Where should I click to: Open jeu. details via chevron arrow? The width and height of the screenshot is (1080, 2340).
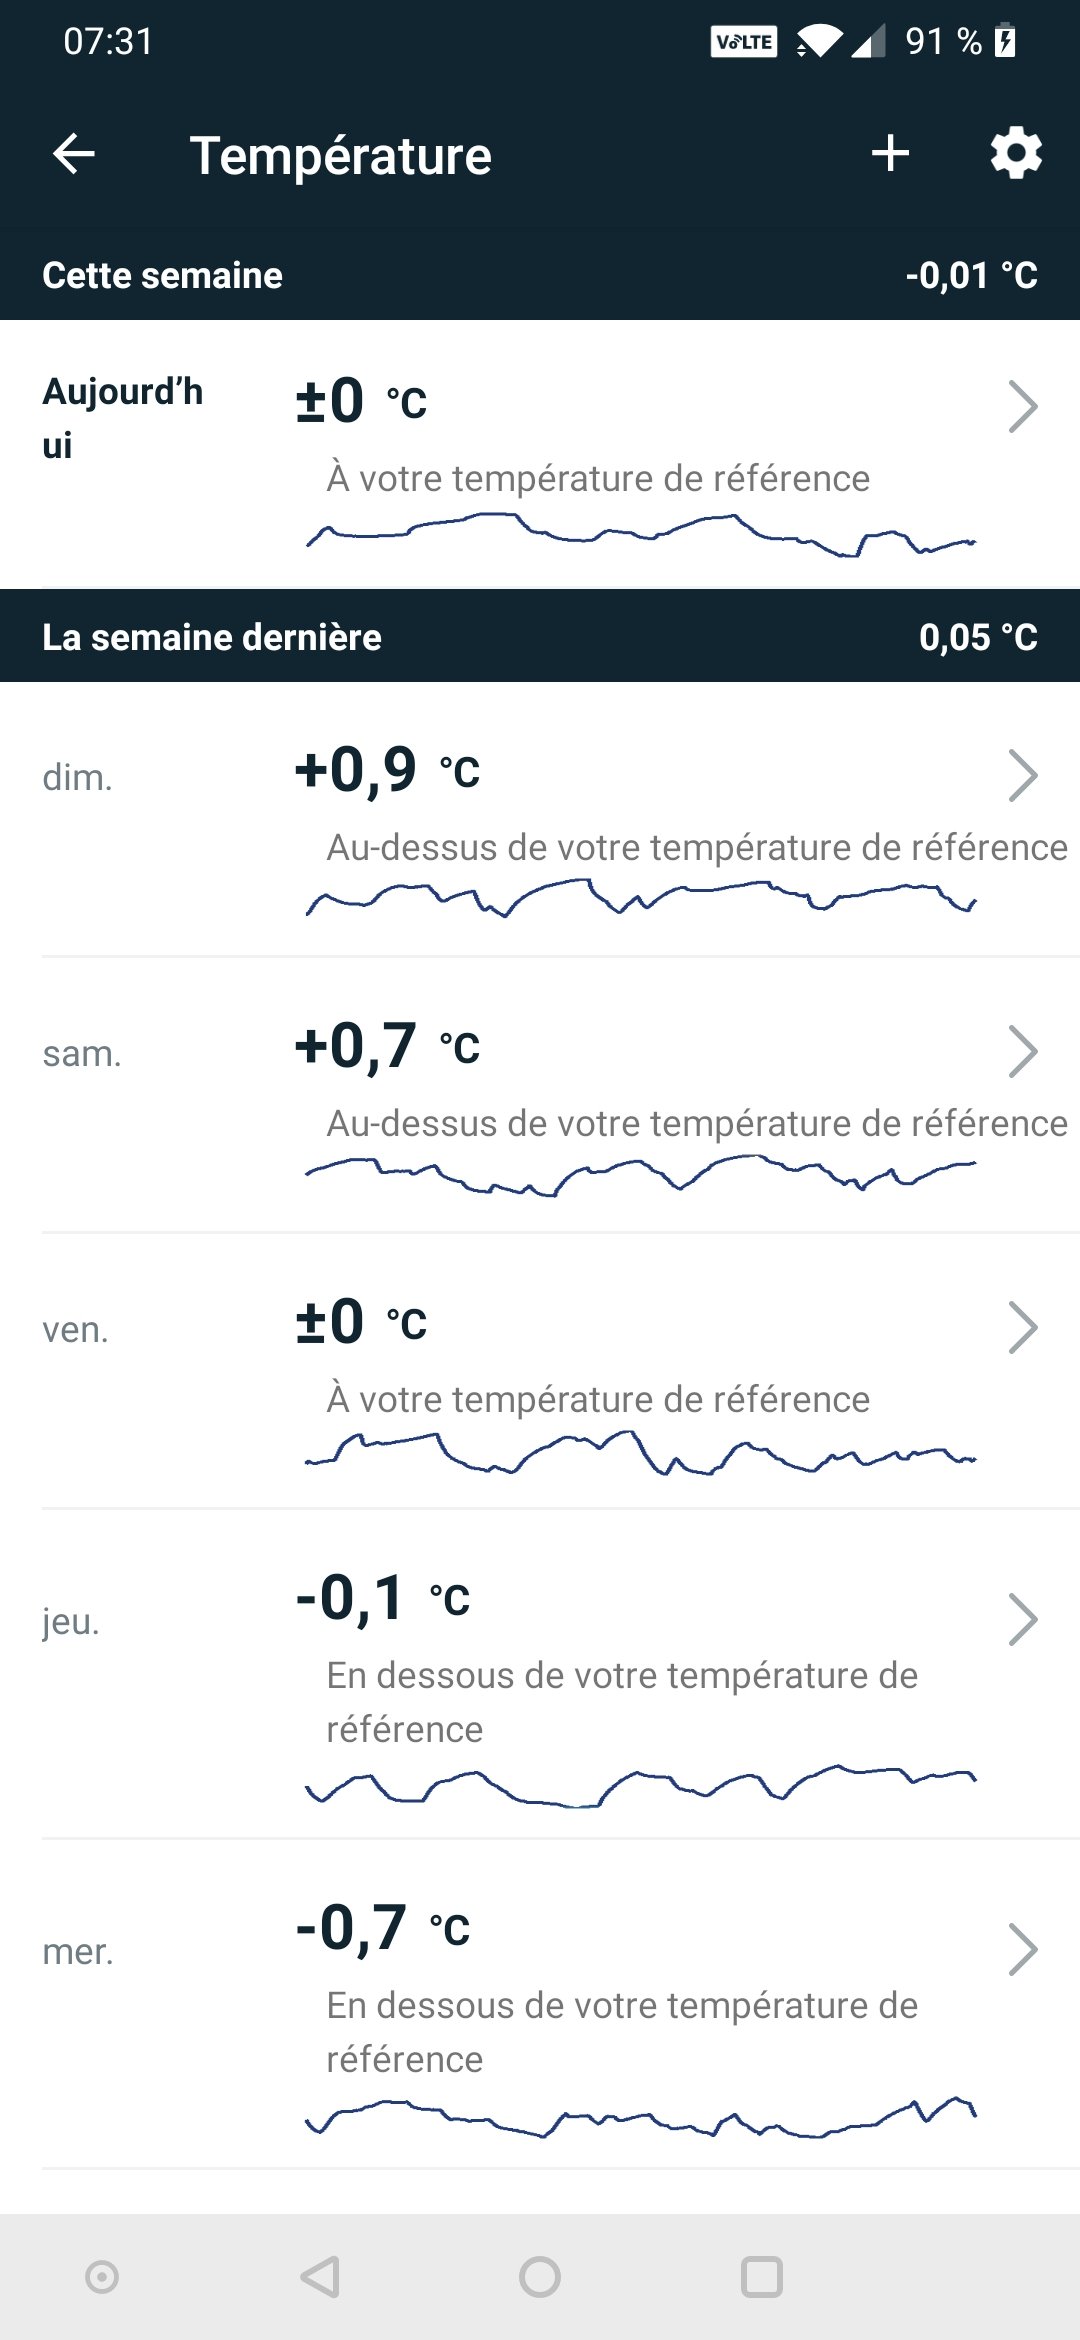[x=1022, y=1620]
